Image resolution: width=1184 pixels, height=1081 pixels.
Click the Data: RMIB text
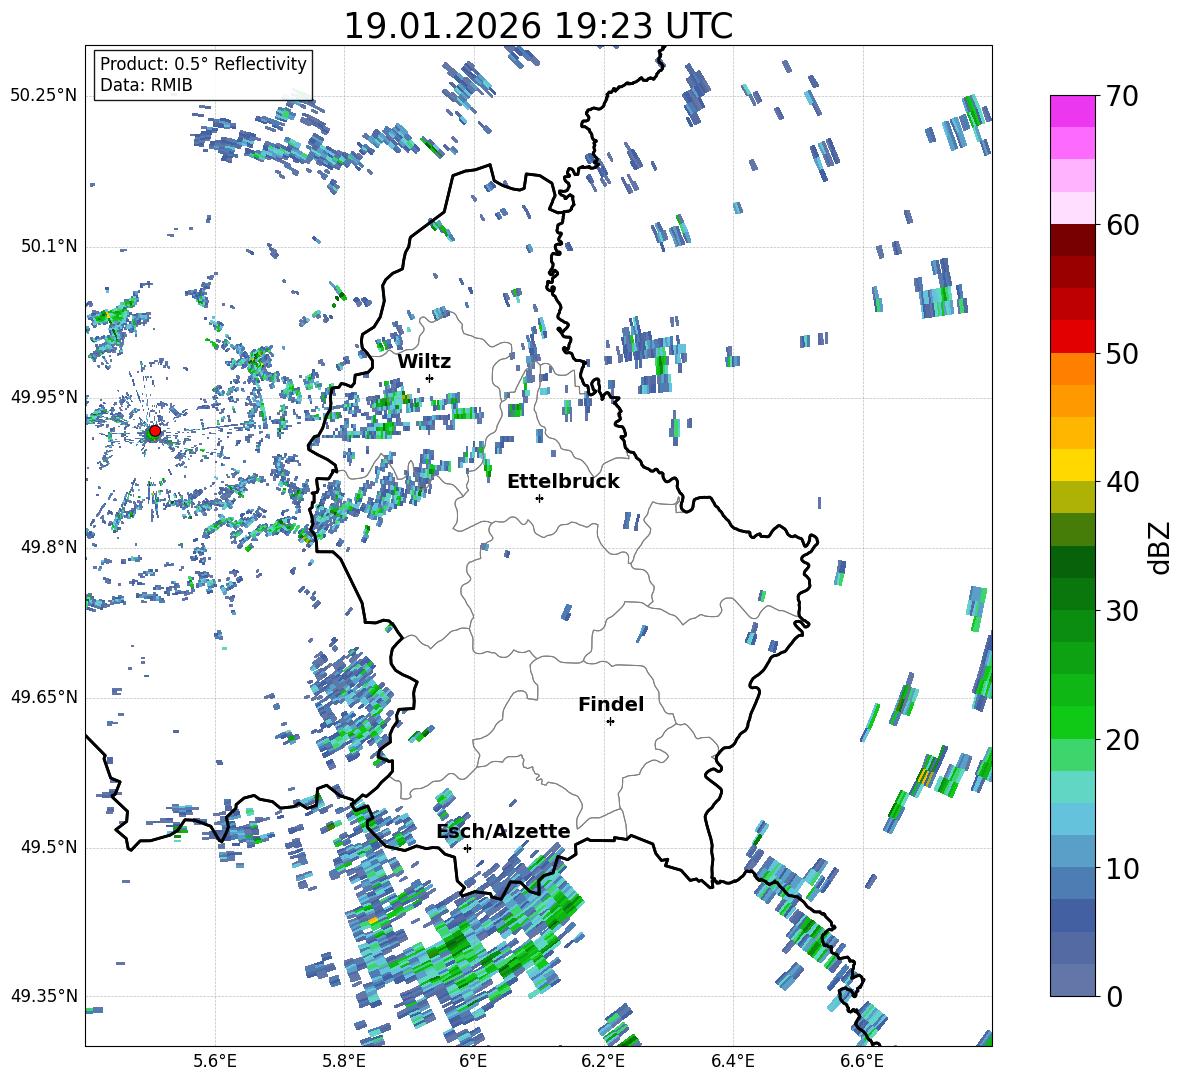click(x=146, y=85)
